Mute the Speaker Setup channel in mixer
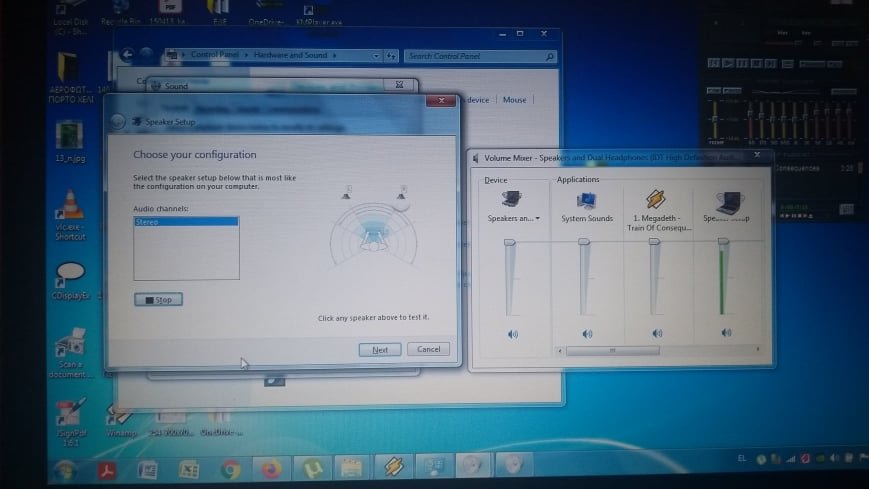Viewport: 869px width, 489px height. (726, 333)
